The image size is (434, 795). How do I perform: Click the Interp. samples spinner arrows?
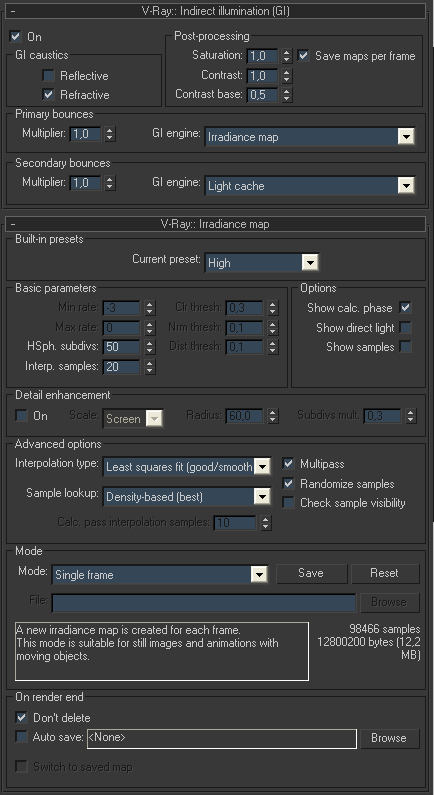click(150, 367)
